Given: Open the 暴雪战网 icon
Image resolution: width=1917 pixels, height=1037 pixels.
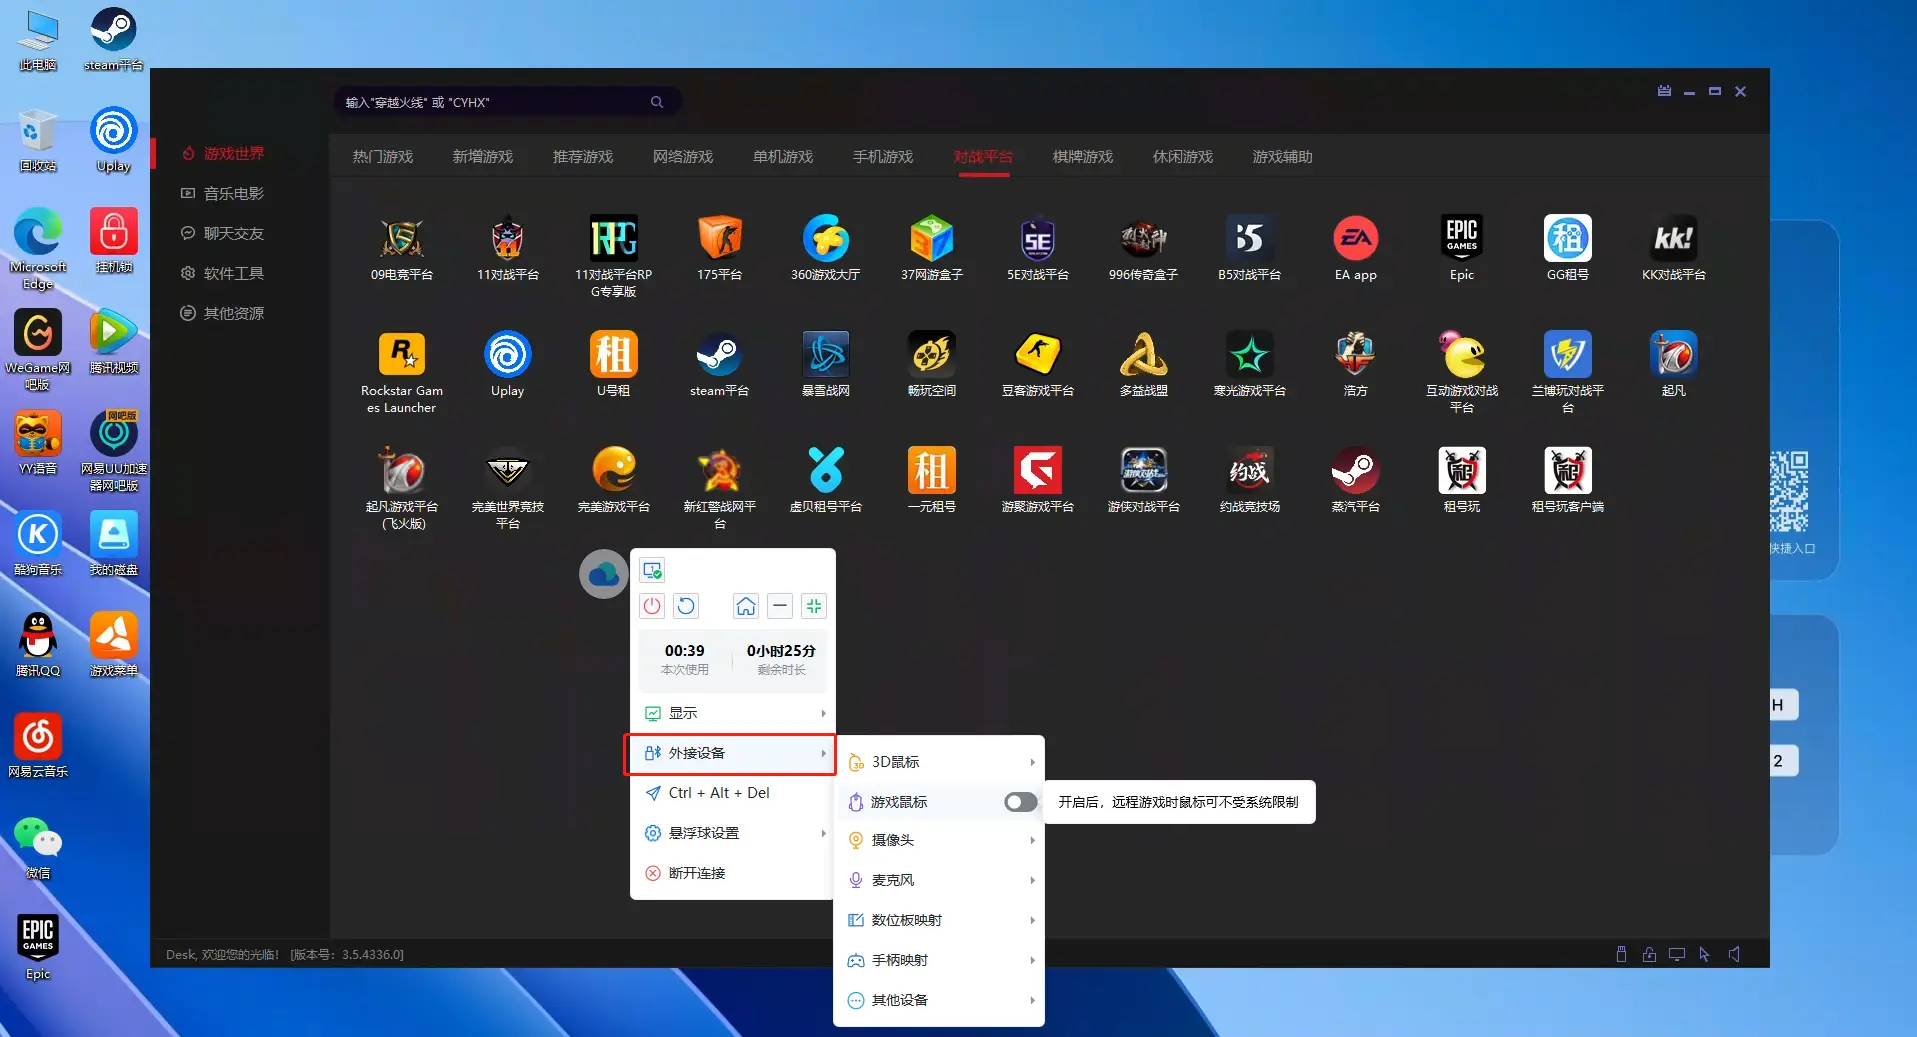Looking at the screenshot, I should (826, 364).
